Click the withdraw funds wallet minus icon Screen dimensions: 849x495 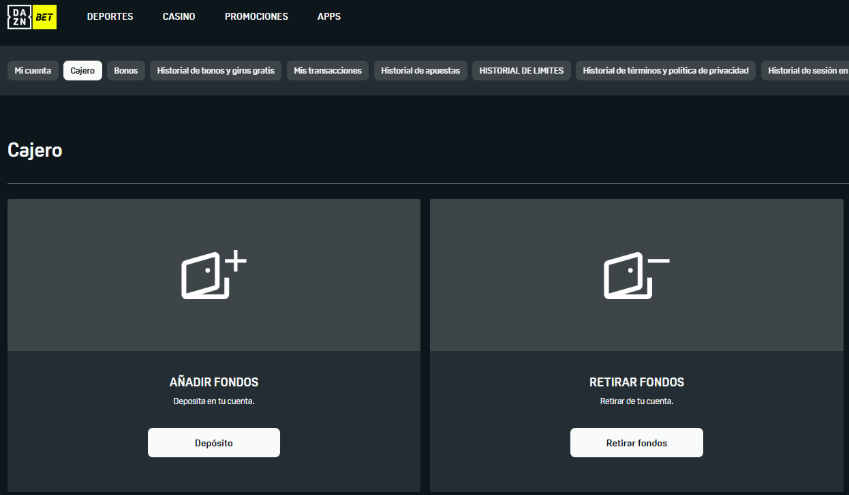click(636, 275)
